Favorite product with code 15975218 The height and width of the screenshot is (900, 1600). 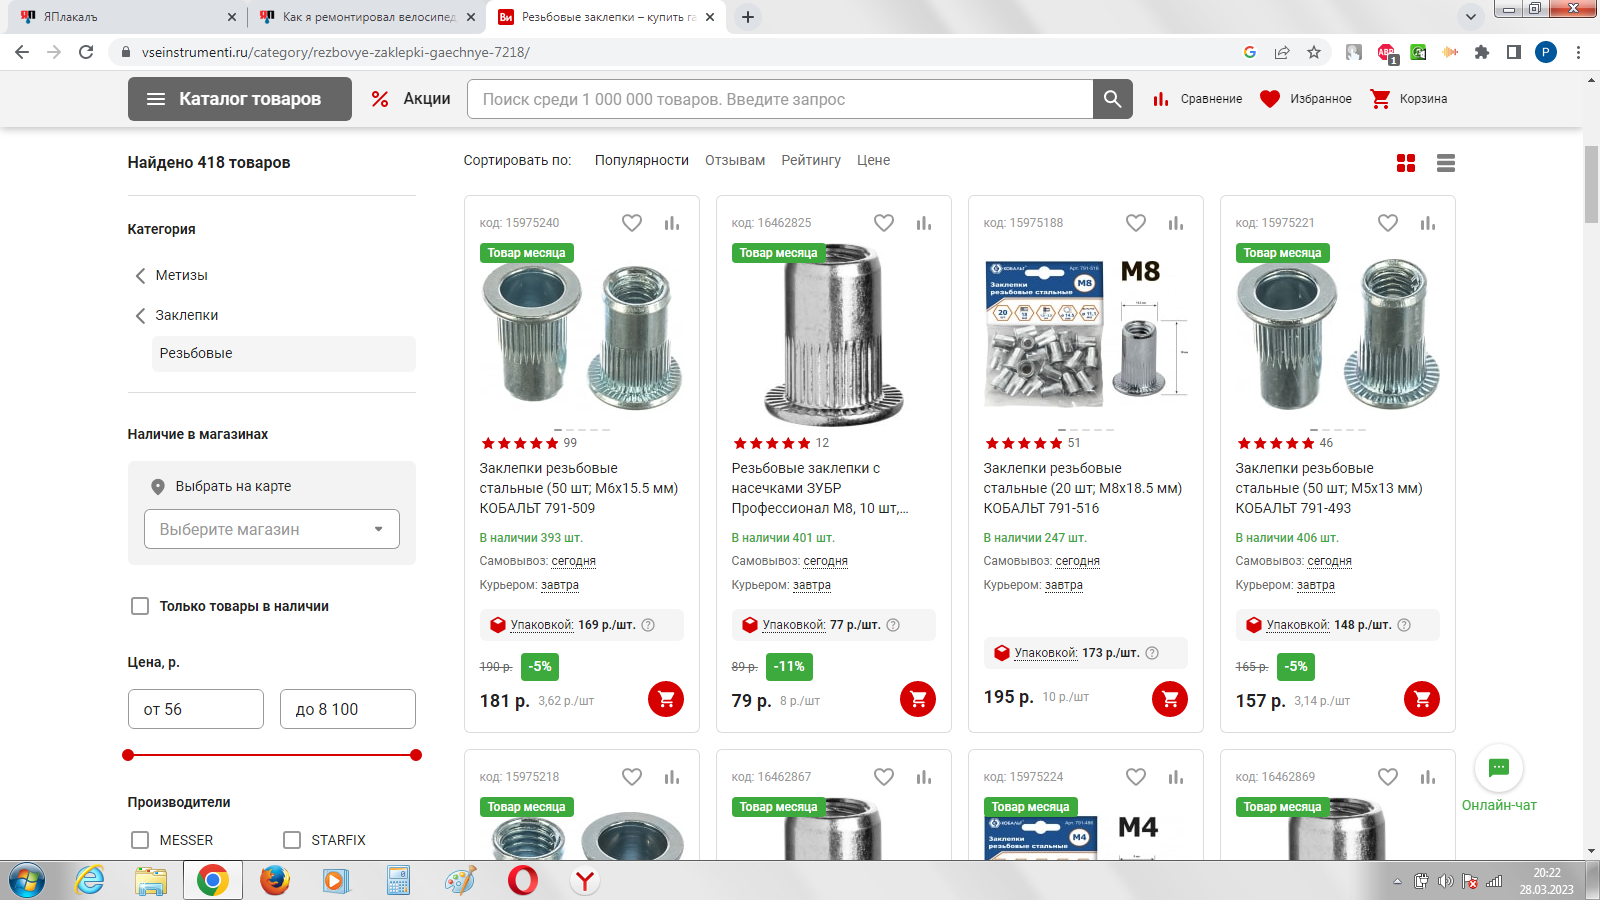632,777
